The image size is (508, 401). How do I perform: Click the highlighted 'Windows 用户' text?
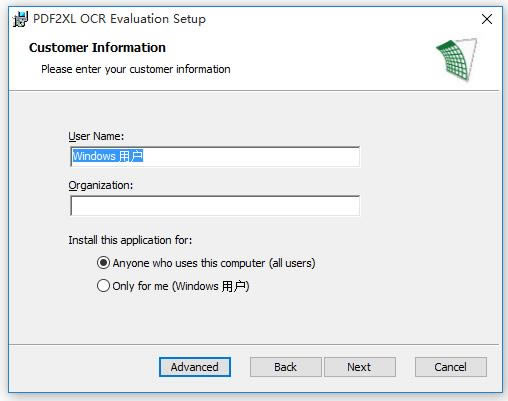pos(108,156)
